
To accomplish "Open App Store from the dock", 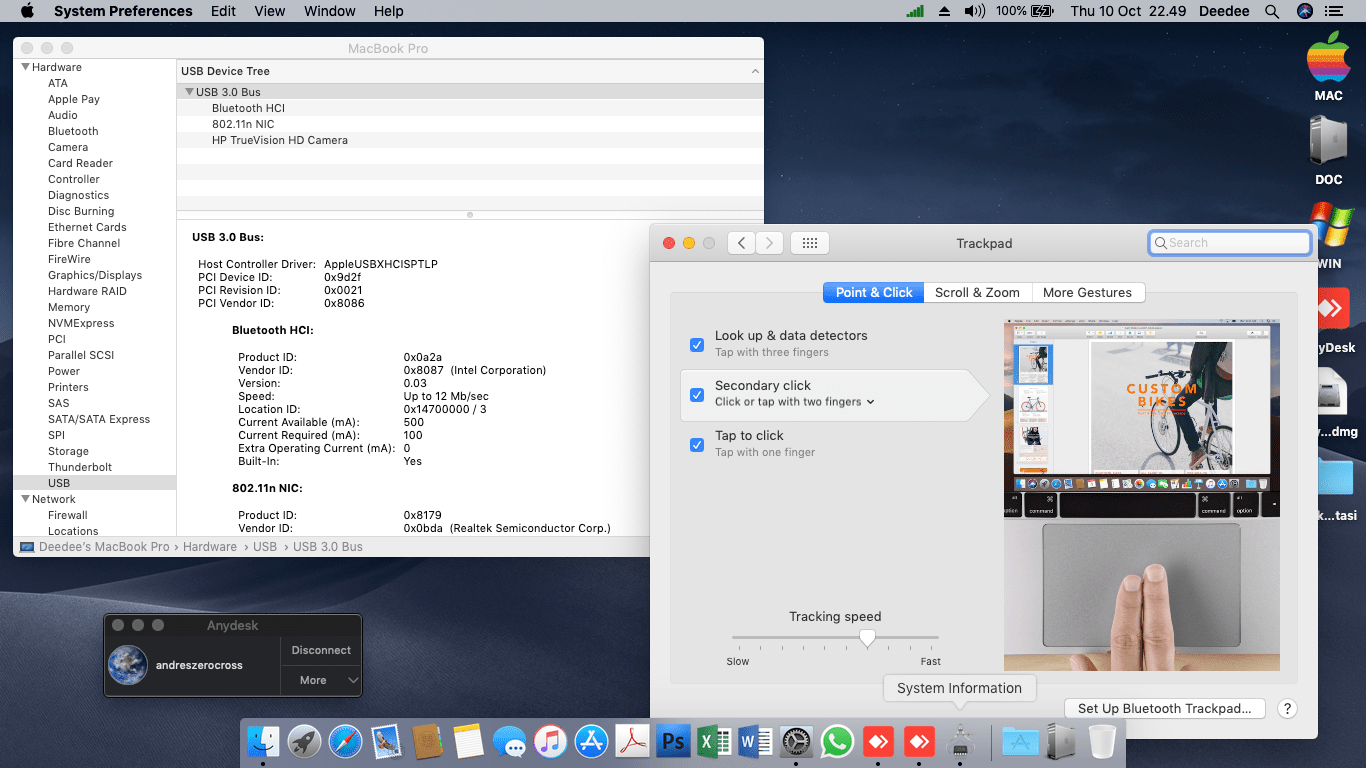I will pos(592,742).
